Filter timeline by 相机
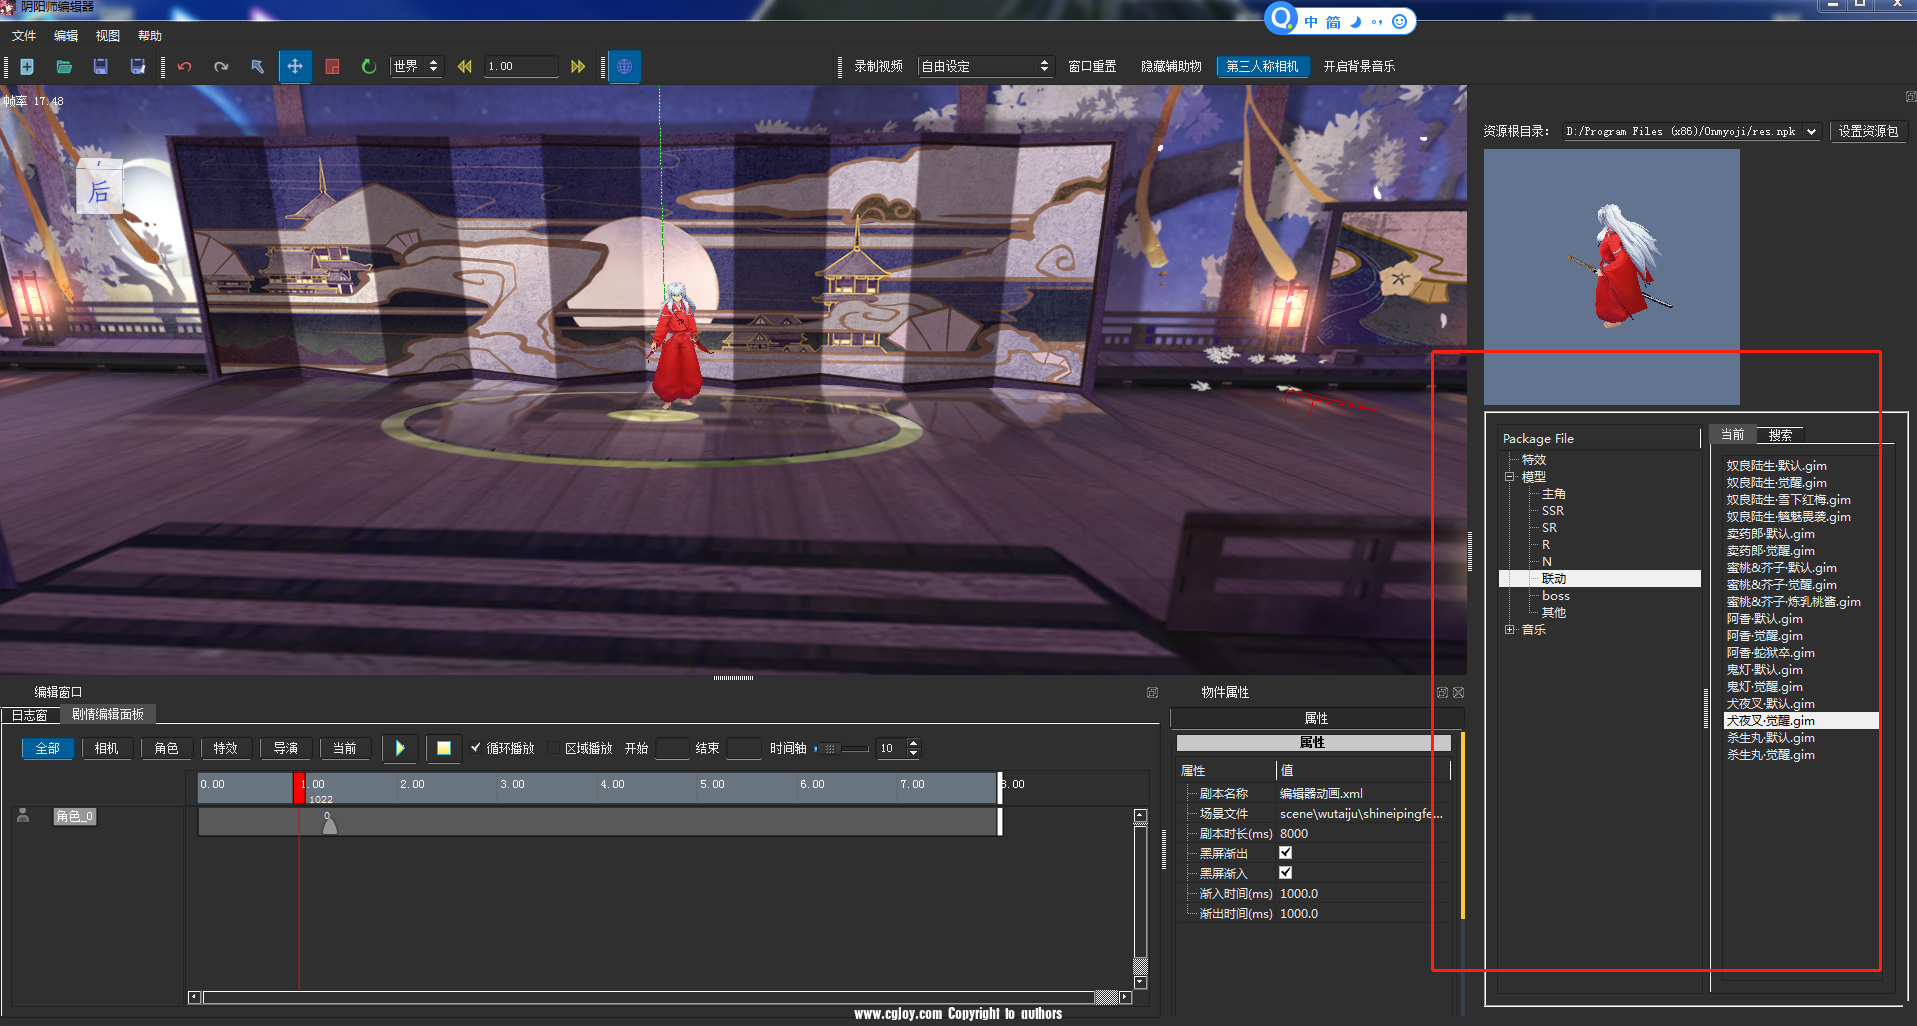 [107, 748]
